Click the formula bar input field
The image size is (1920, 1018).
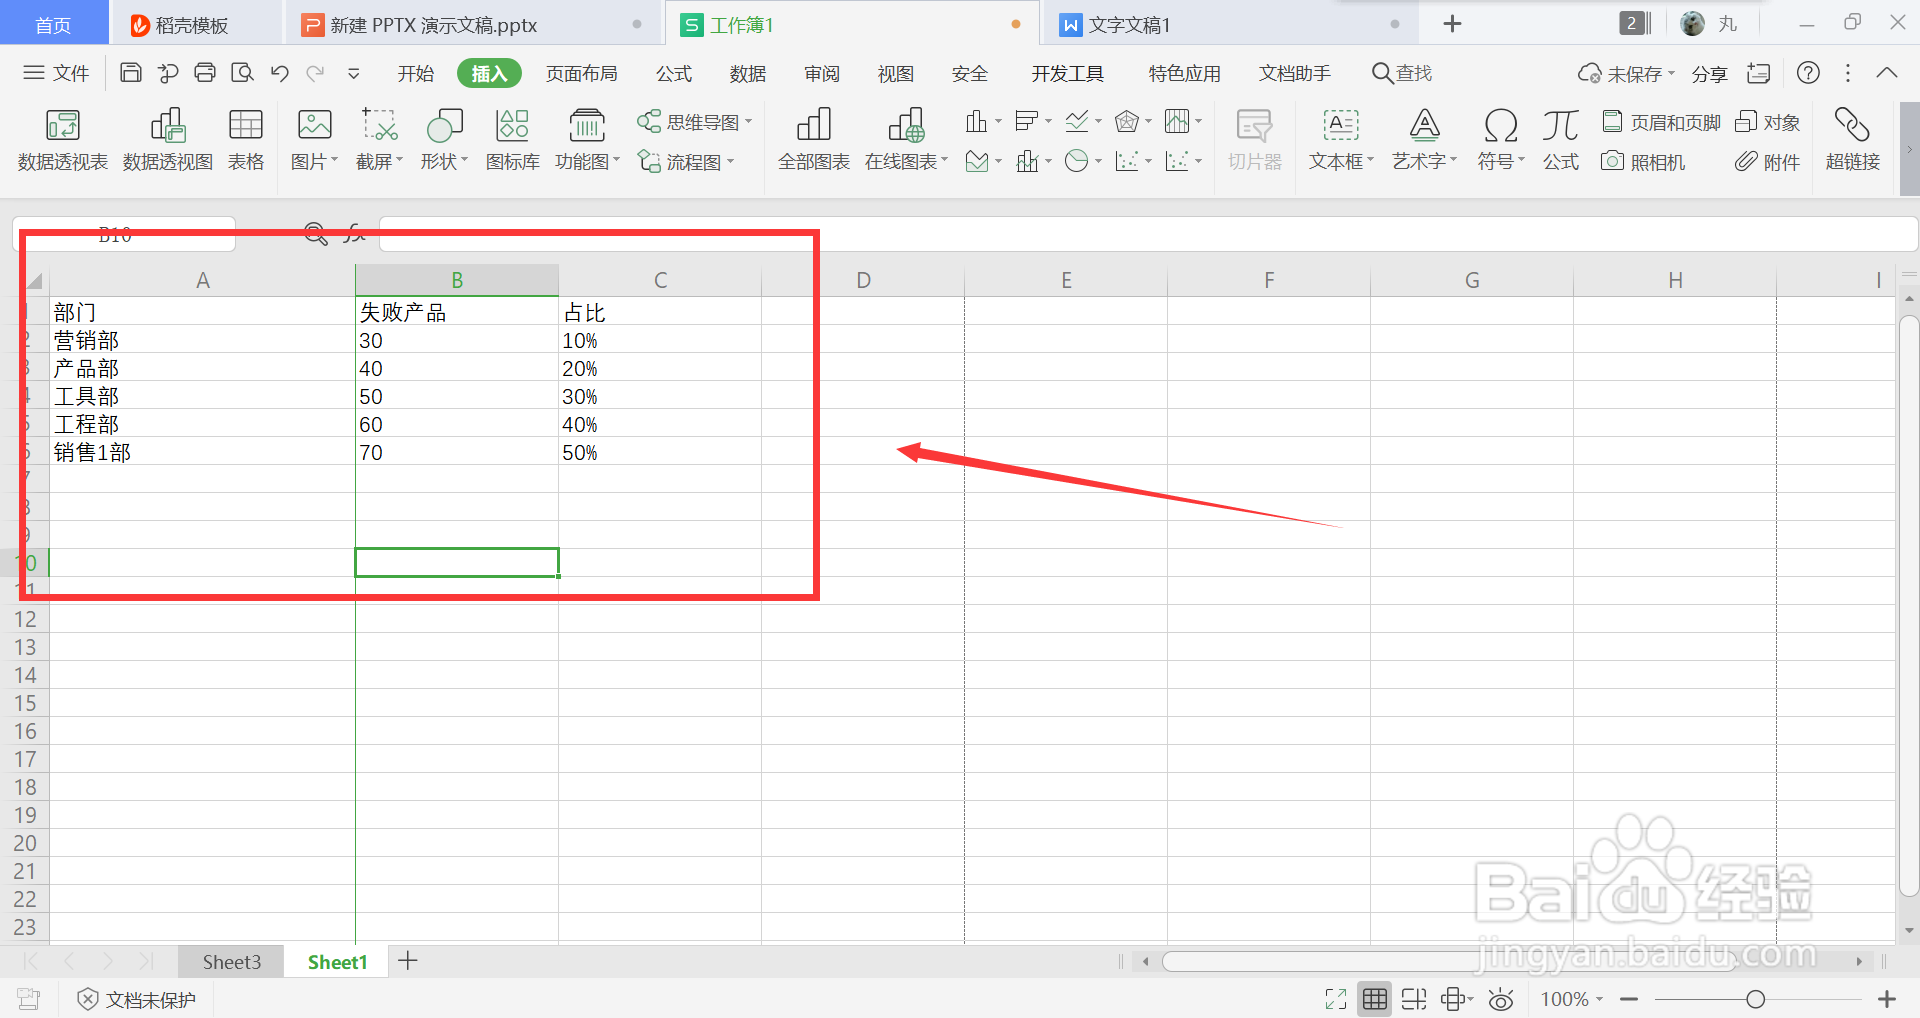[x=1148, y=234]
